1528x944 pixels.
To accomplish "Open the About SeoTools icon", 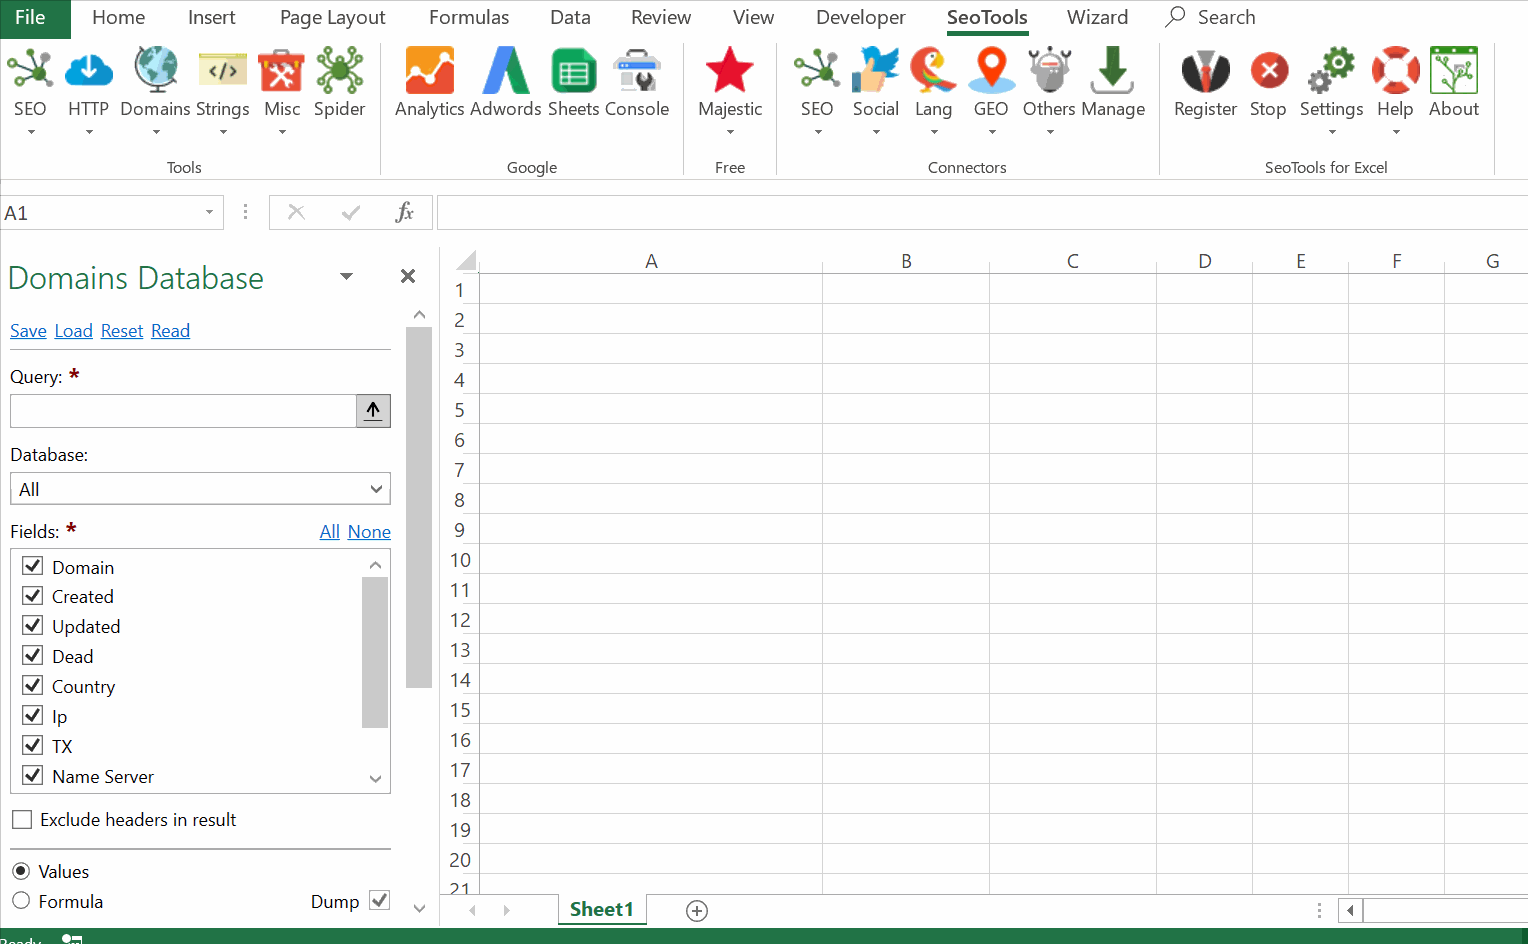I will 1454,70.
